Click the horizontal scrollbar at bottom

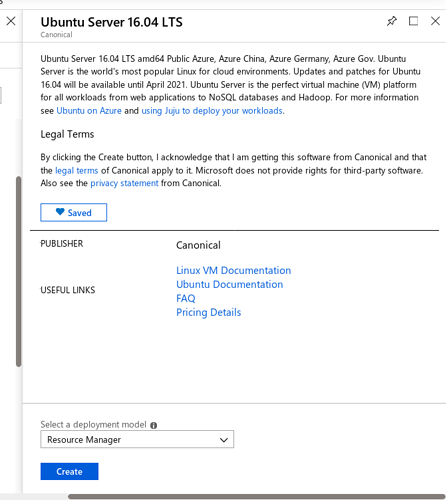click(257, 497)
